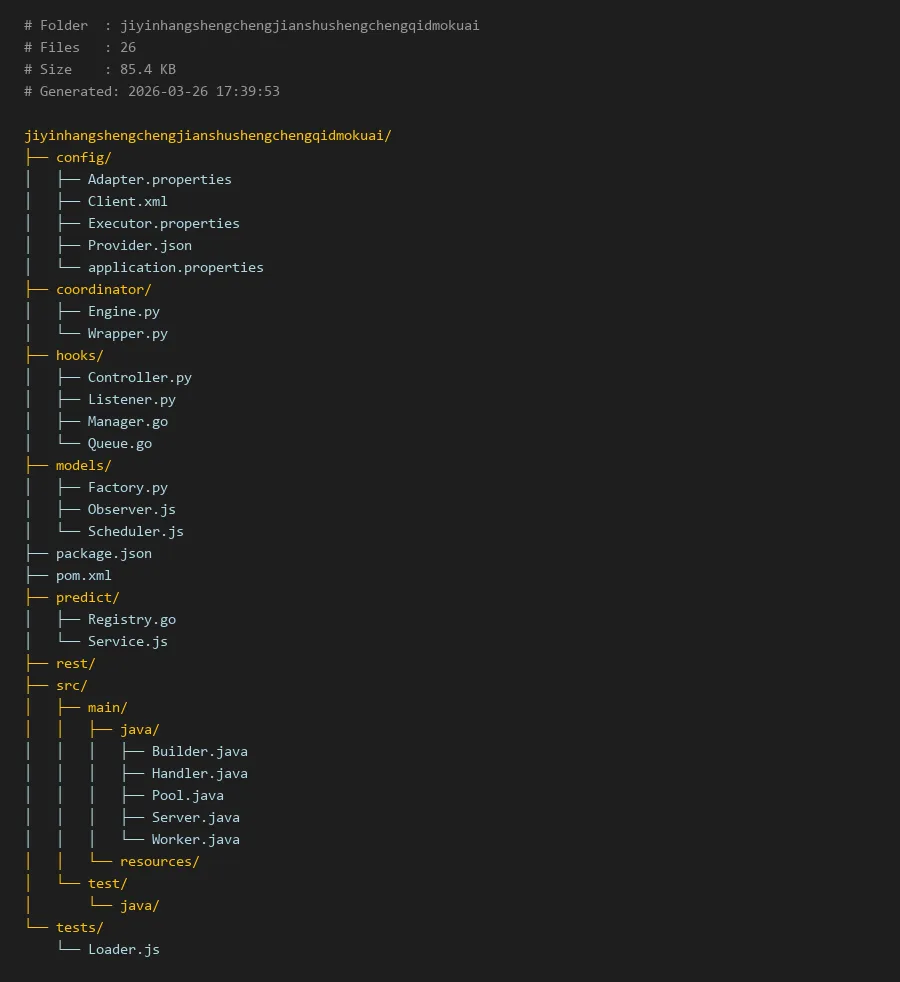Select Registry.go in predict
The height and width of the screenshot is (982, 900).
pyautogui.click(x=131, y=619)
